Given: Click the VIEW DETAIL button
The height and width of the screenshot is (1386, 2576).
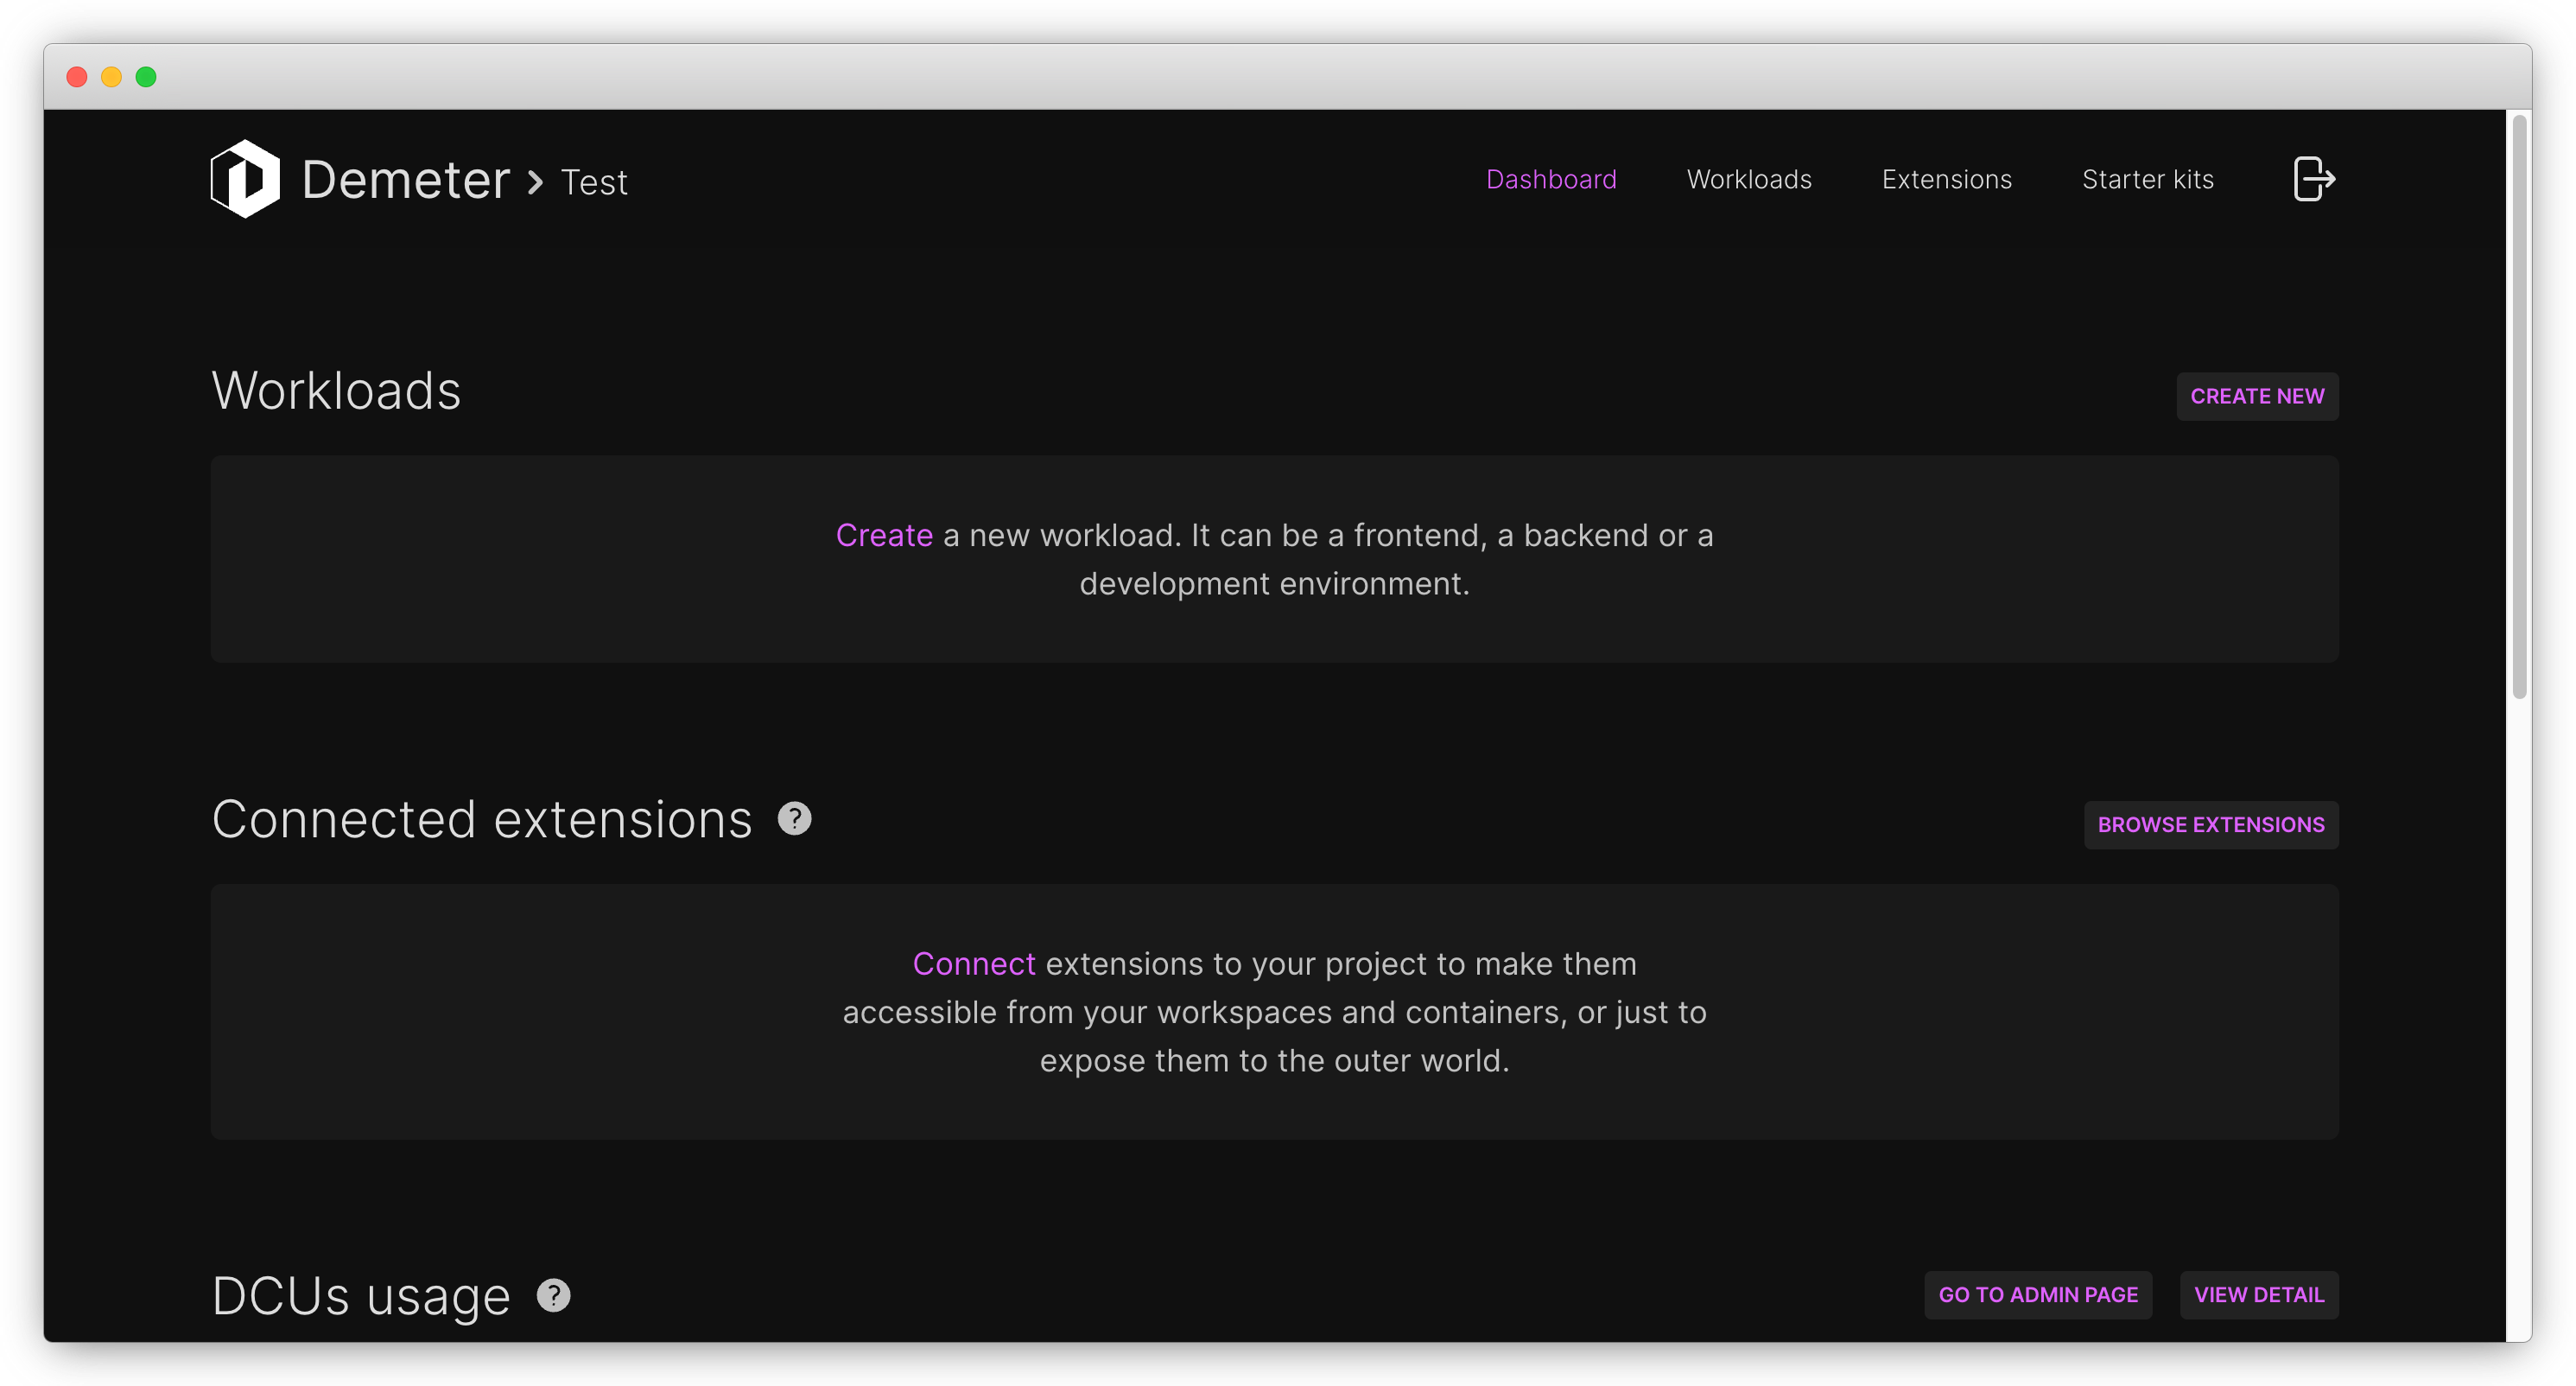Looking at the screenshot, I should pyautogui.click(x=2258, y=1295).
